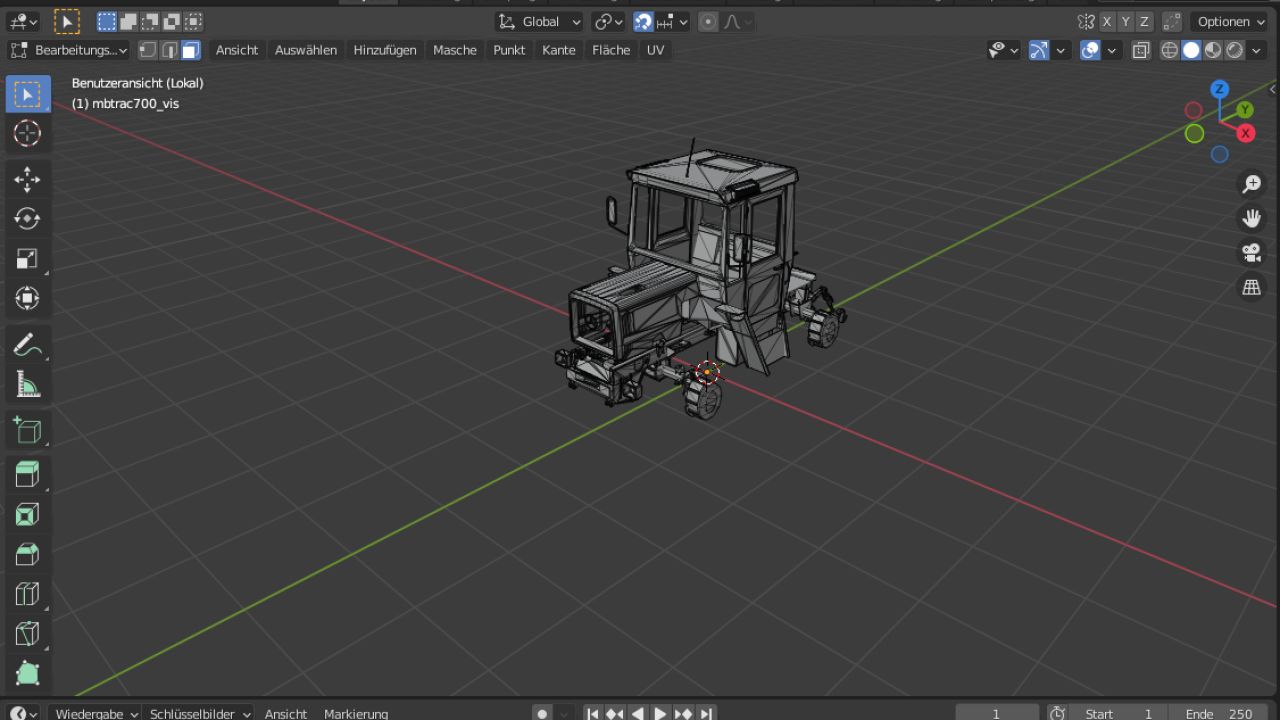
Task: Select the Box Select tool
Action: 27,94
